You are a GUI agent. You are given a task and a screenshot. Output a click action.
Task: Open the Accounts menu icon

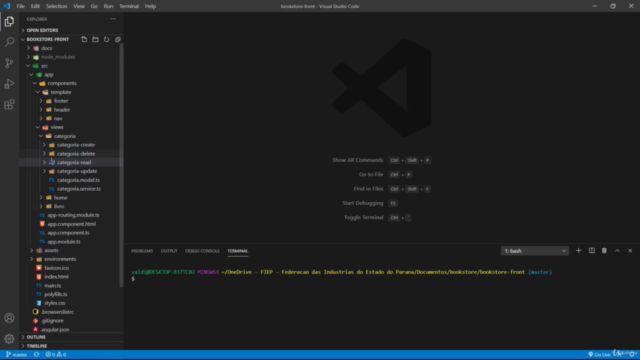click(9, 318)
